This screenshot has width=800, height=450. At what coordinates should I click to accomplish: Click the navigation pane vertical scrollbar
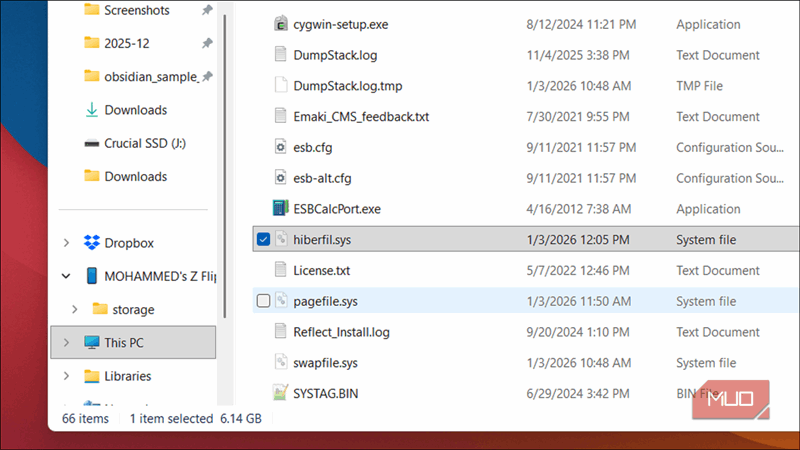pos(226,150)
